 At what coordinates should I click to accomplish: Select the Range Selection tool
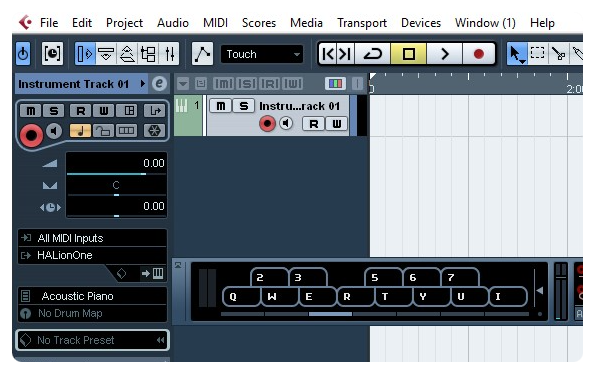click(x=537, y=54)
